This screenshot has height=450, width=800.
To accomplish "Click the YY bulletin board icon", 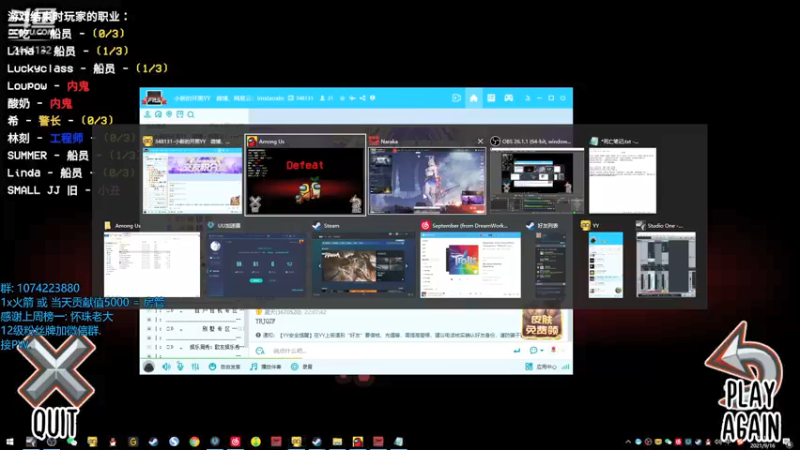I will pyautogui.click(x=180, y=114).
